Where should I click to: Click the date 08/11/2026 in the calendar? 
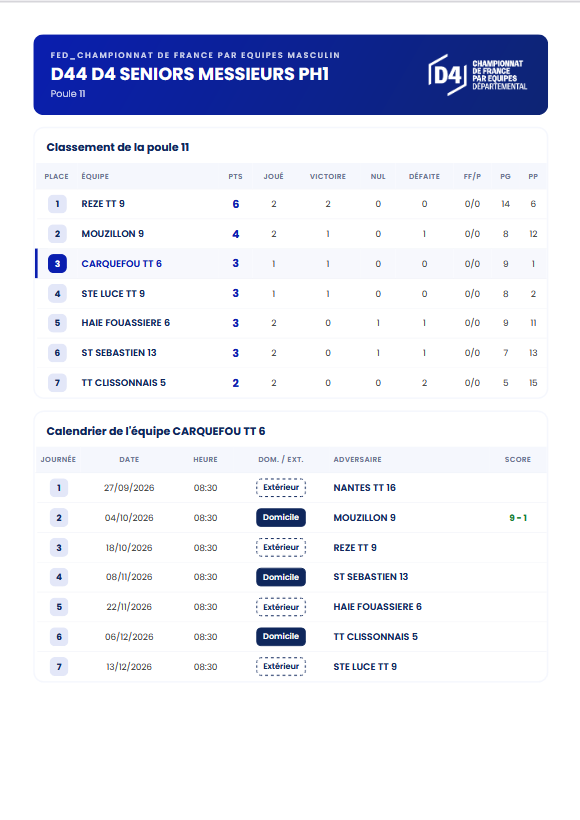[129, 577]
